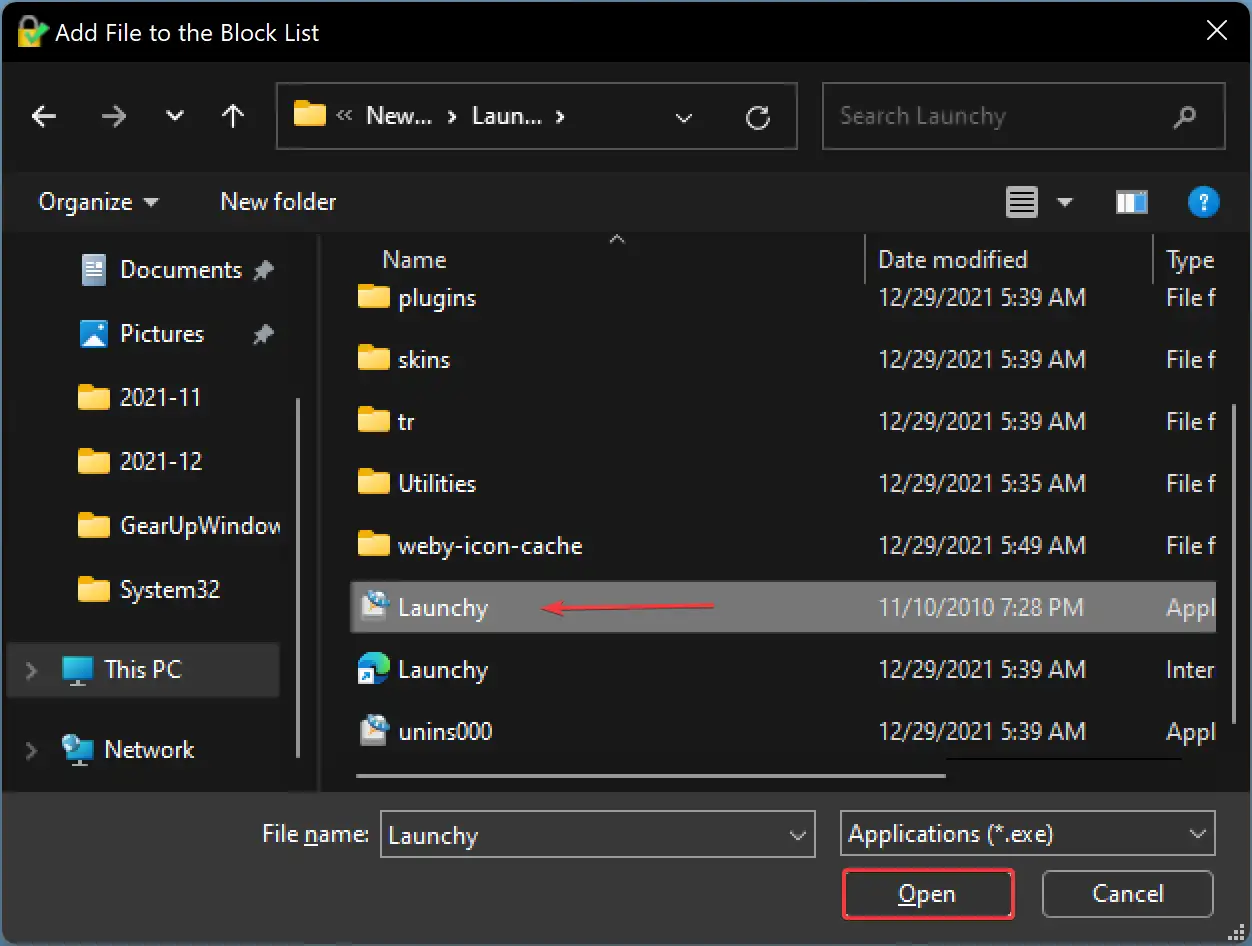Go up one folder level

[x=233, y=117]
